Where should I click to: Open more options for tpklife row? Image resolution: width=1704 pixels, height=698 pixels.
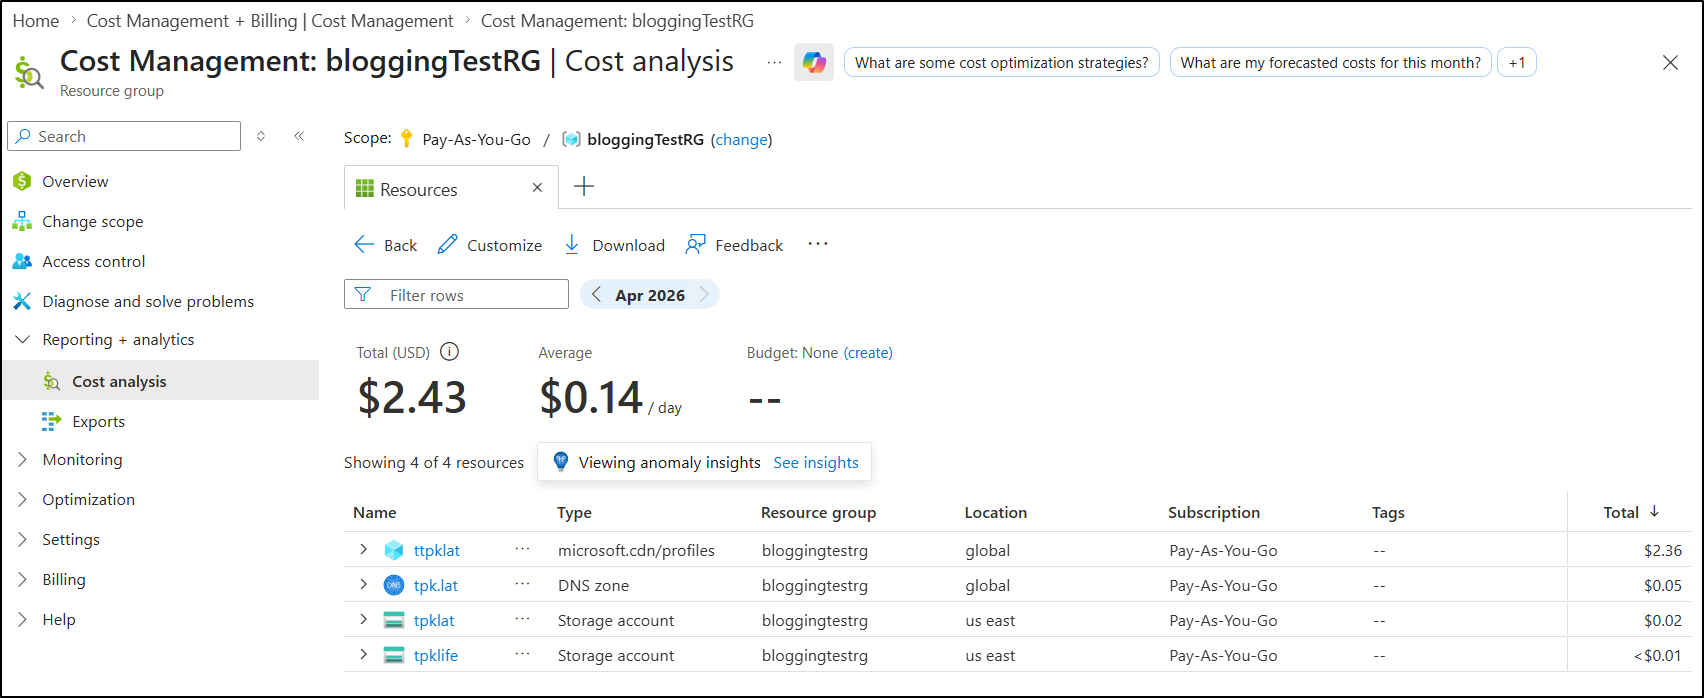point(522,655)
